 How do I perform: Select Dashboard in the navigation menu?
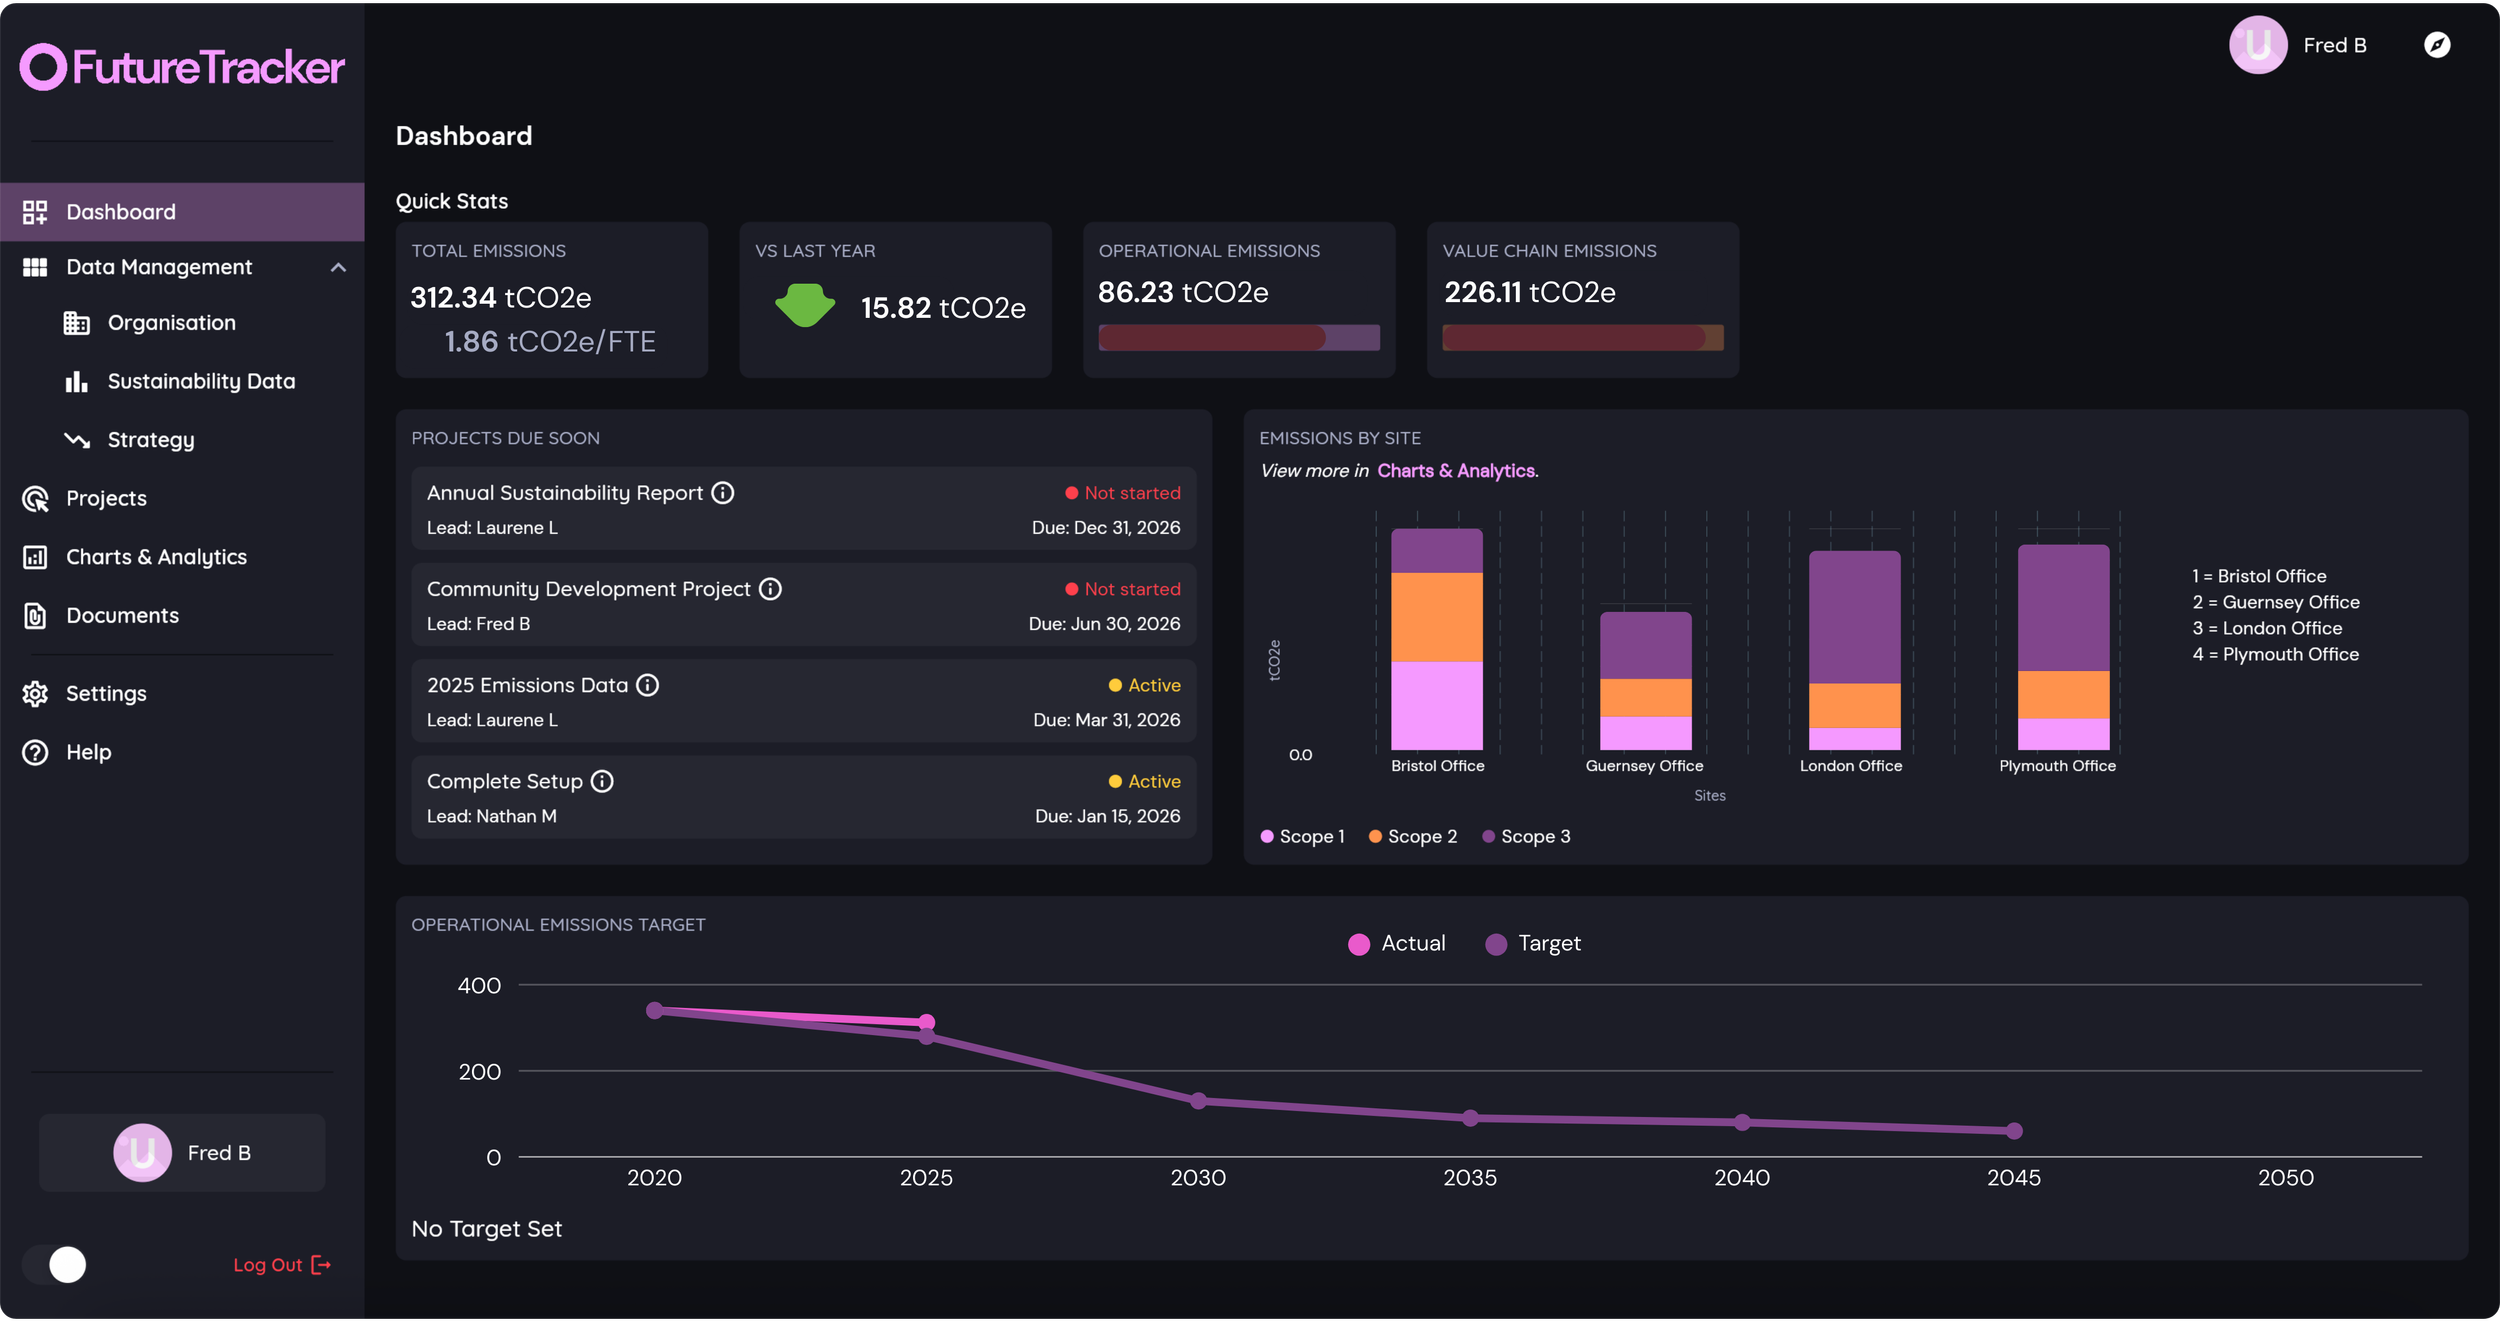click(120, 211)
